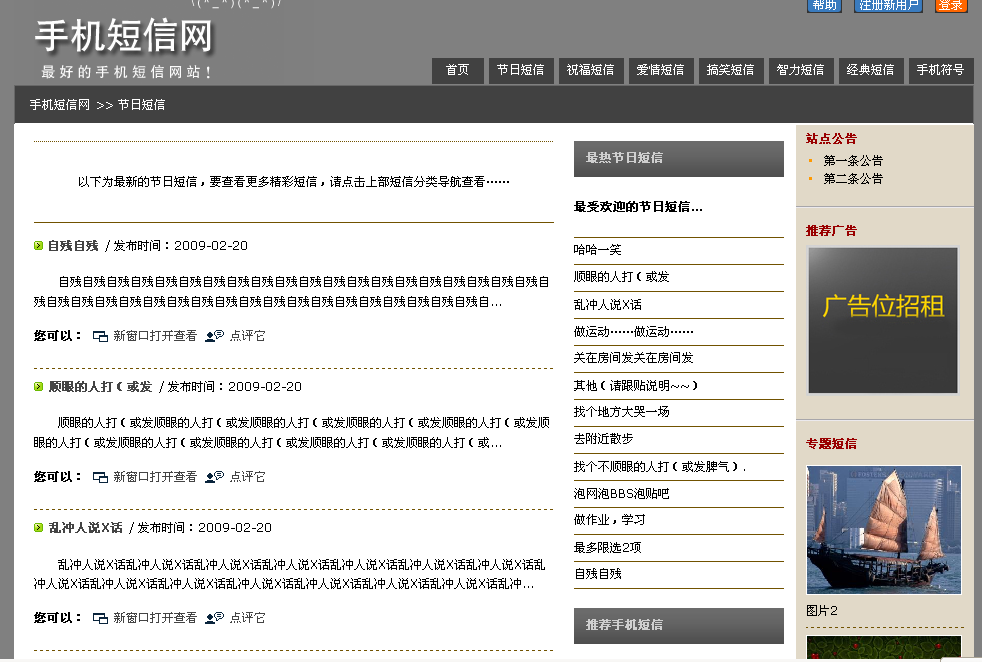Open the 搞笑短信 tab

click(730, 70)
